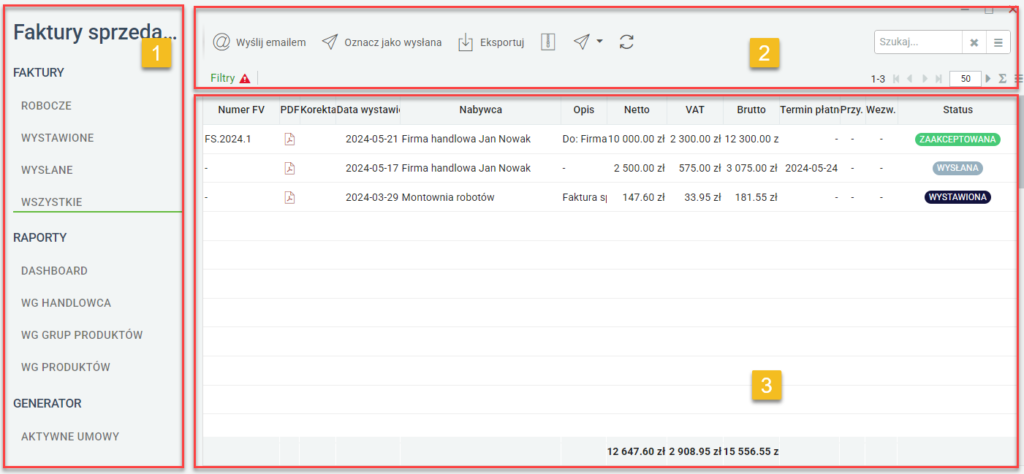Click the red filter warning triangle
The height and width of the screenshot is (474, 1024).
pyautogui.click(x=245, y=78)
